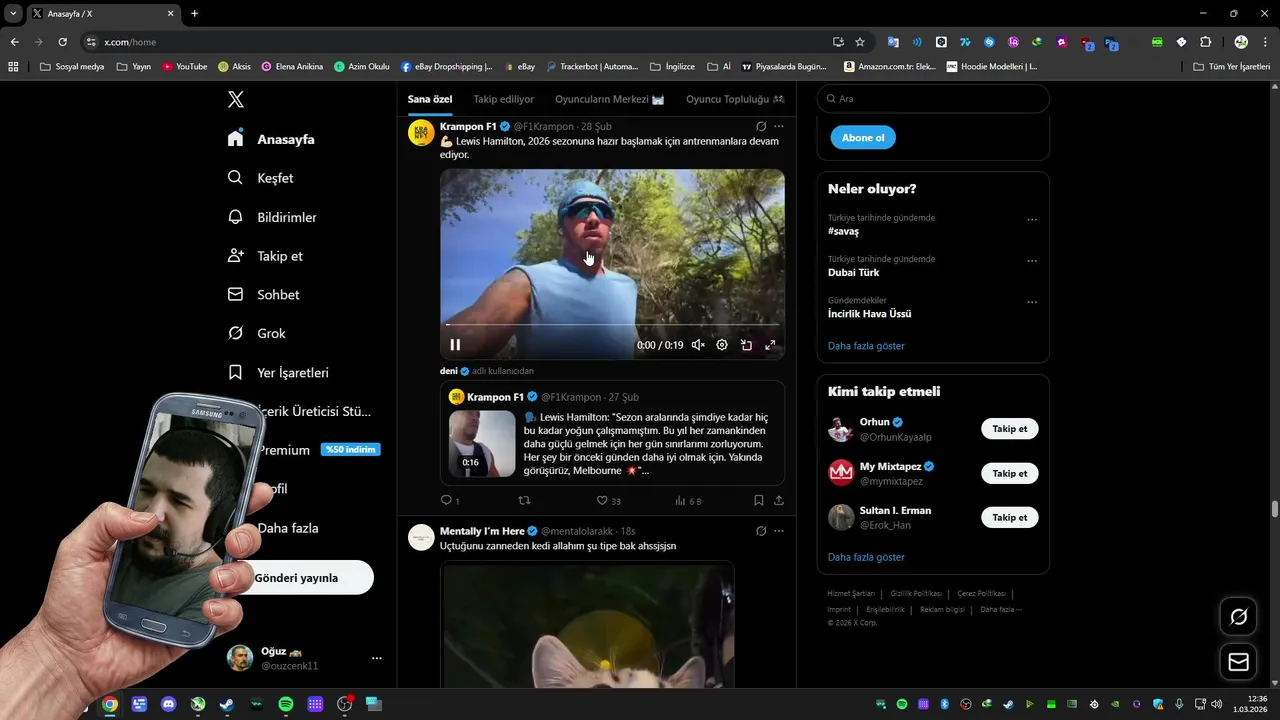Click the page vertical scrollbar thumb
Viewport: 1280px width, 720px height.
pos(1275,509)
